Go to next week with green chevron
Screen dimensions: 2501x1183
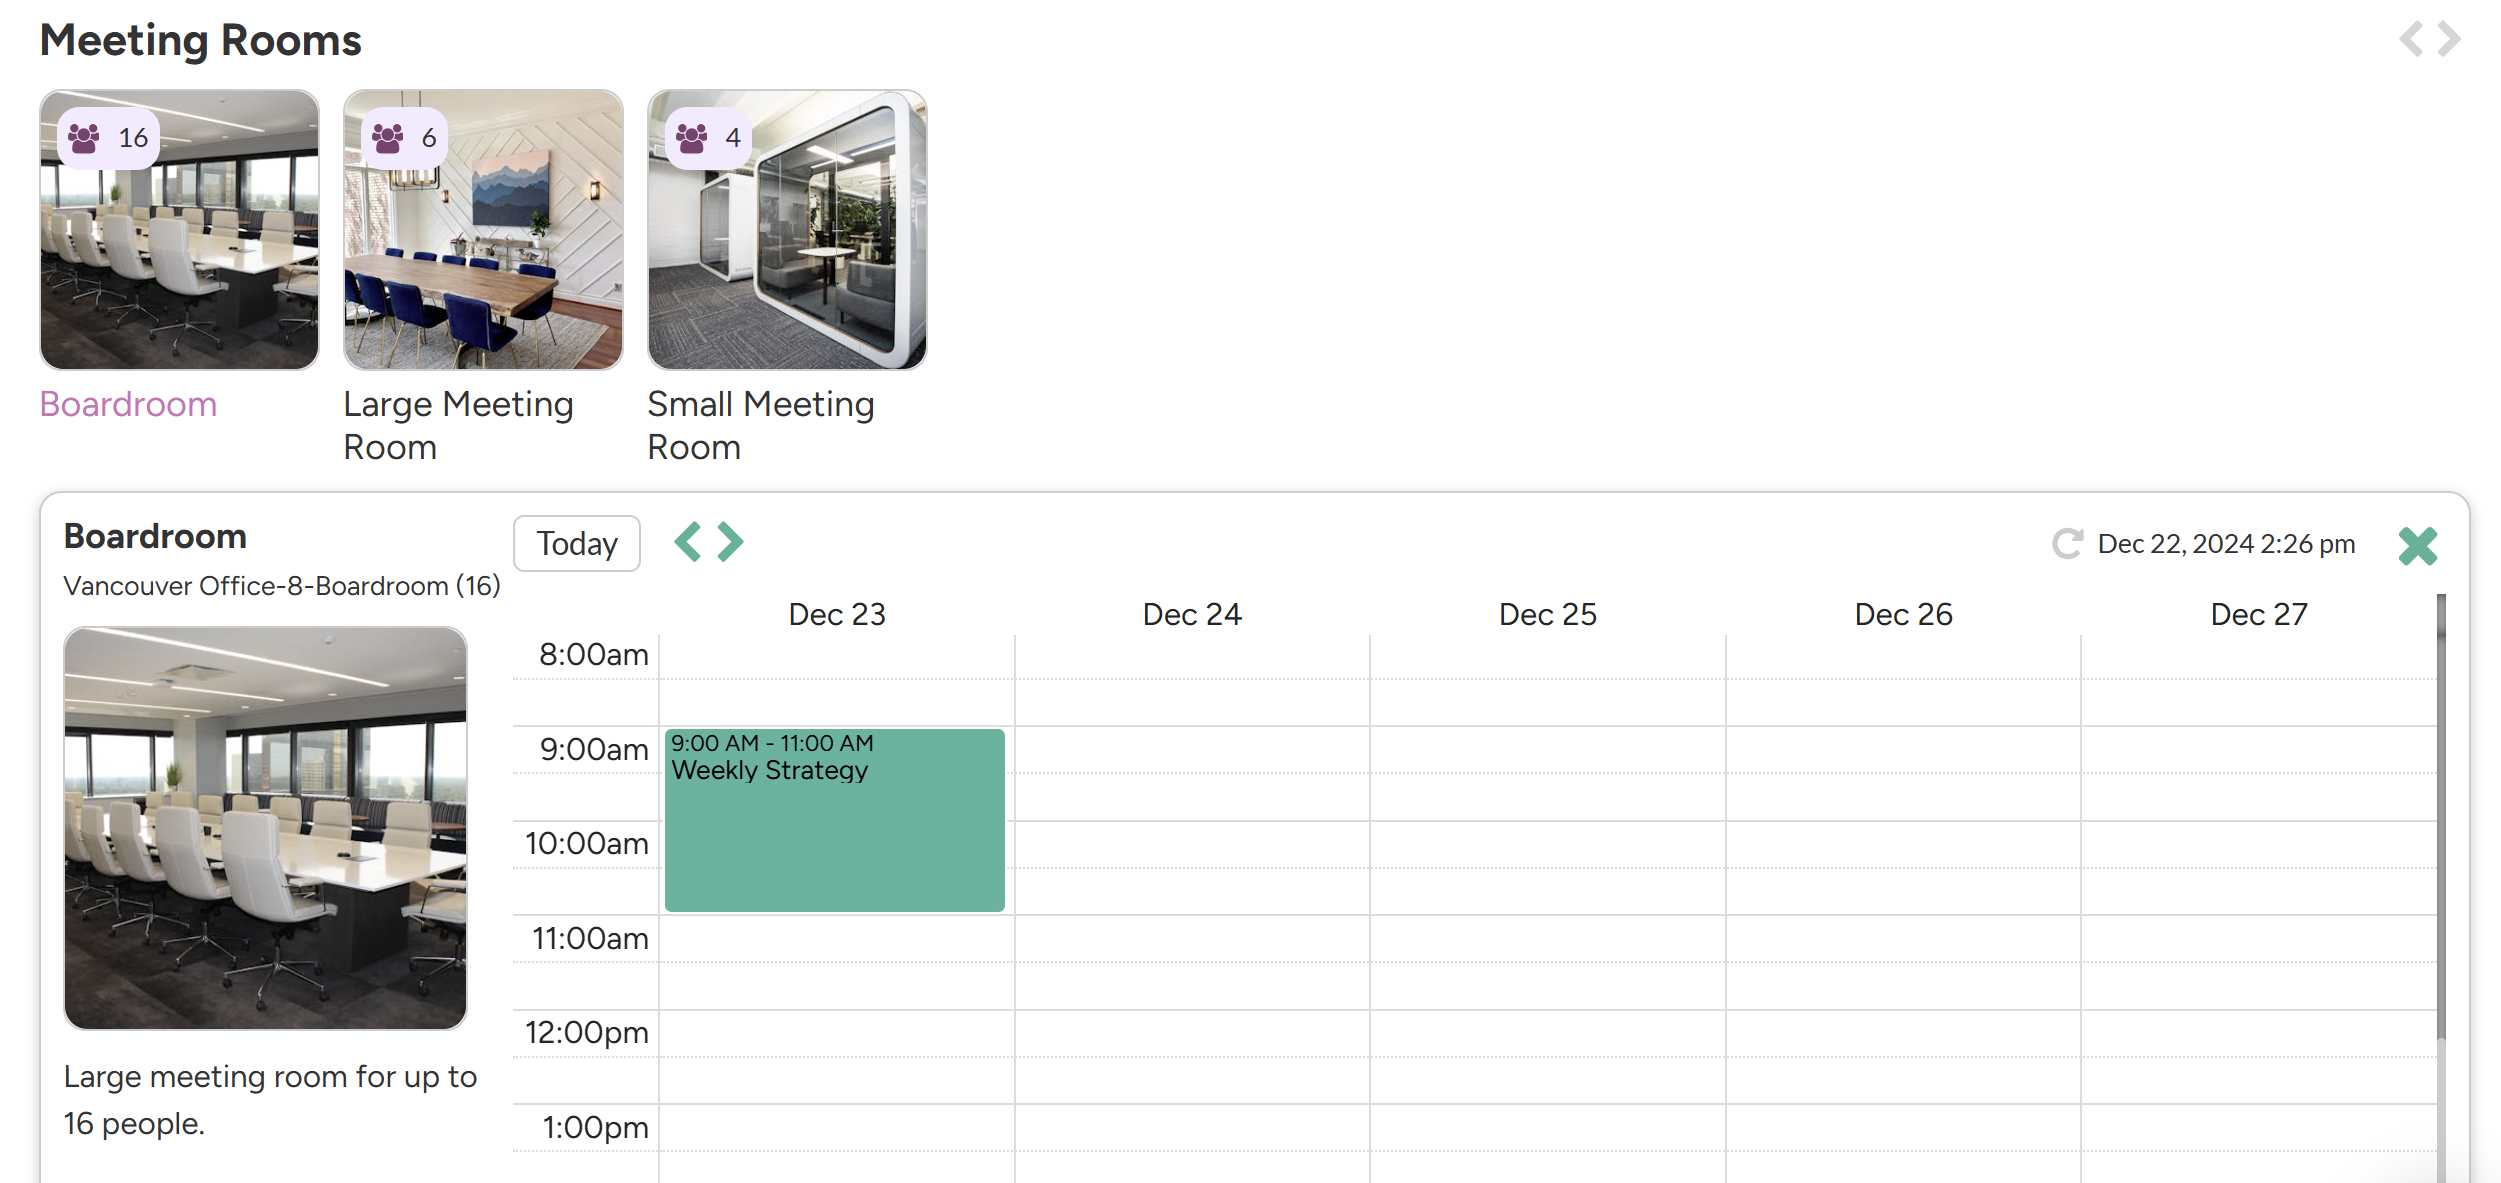pos(731,542)
